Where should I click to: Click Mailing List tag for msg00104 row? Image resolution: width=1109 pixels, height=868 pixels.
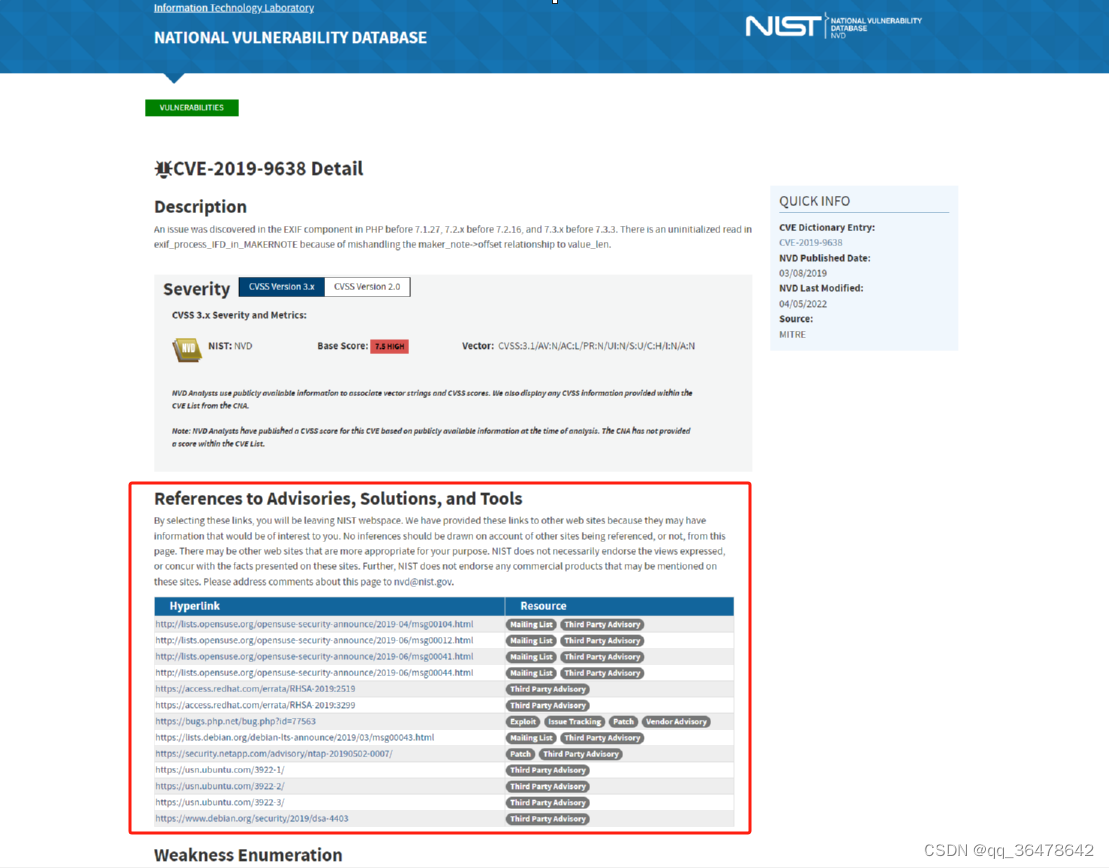531,625
